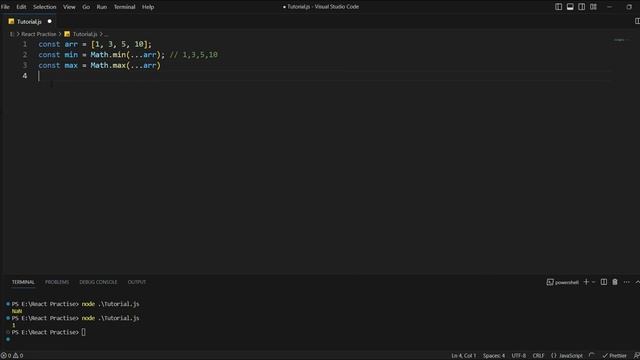640x360 pixels.
Task: Open the Customize Layout icon
Action: coord(593,7)
